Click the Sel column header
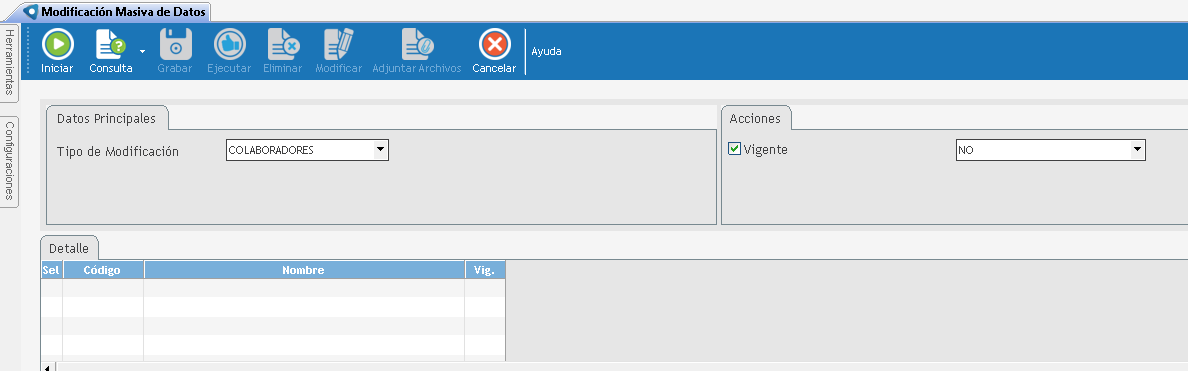Image resolution: width=1188 pixels, height=371 pixels. (52, 270)
